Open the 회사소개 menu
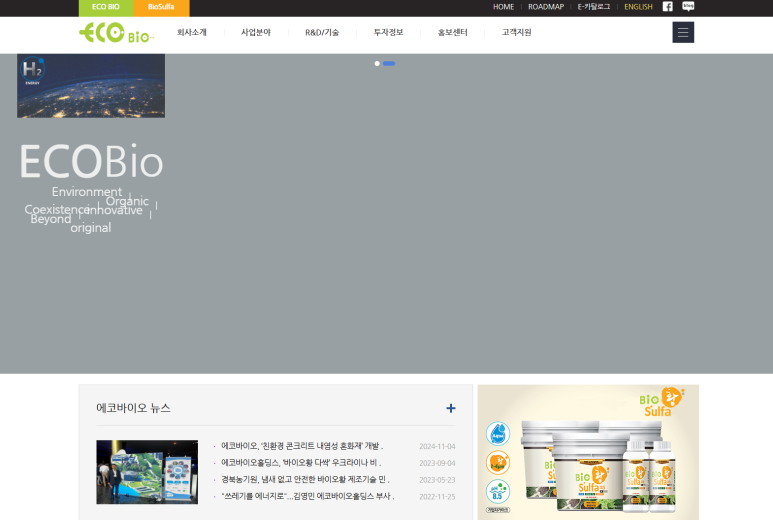 (x=192, y=33)
